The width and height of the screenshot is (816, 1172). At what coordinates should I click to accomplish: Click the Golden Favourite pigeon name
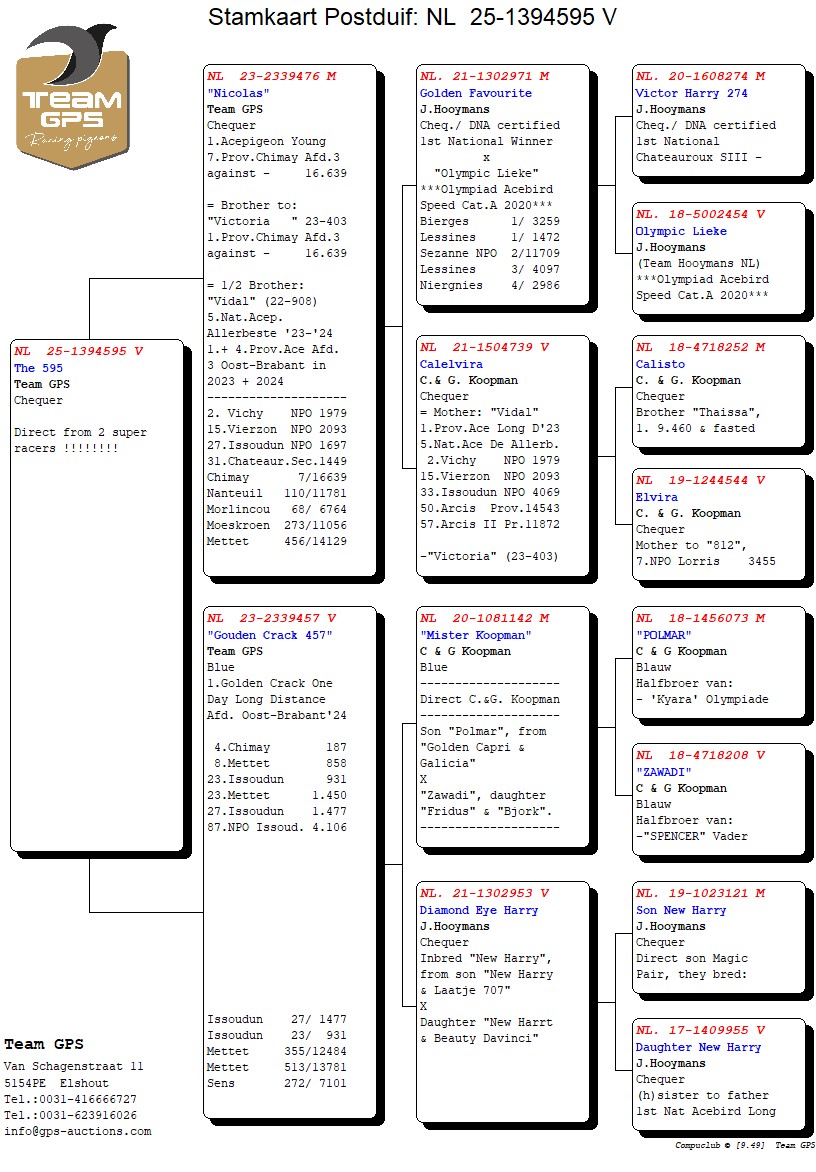(x=475, y=93)
